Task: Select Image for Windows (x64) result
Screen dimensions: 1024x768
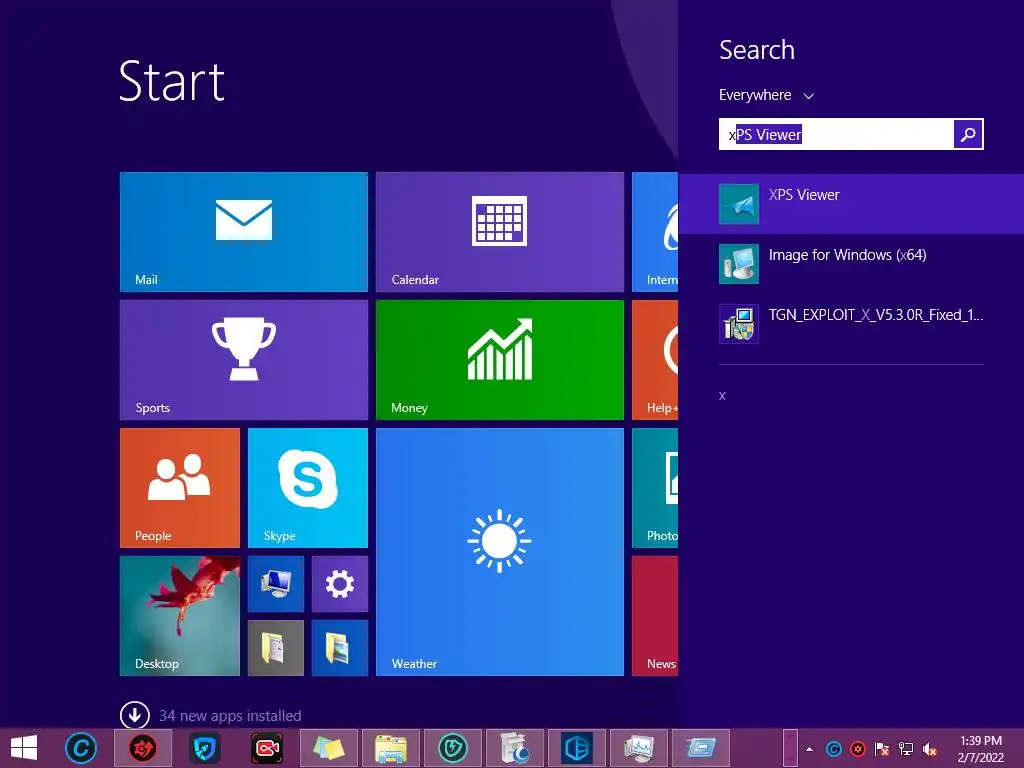Action: (851, 264)
